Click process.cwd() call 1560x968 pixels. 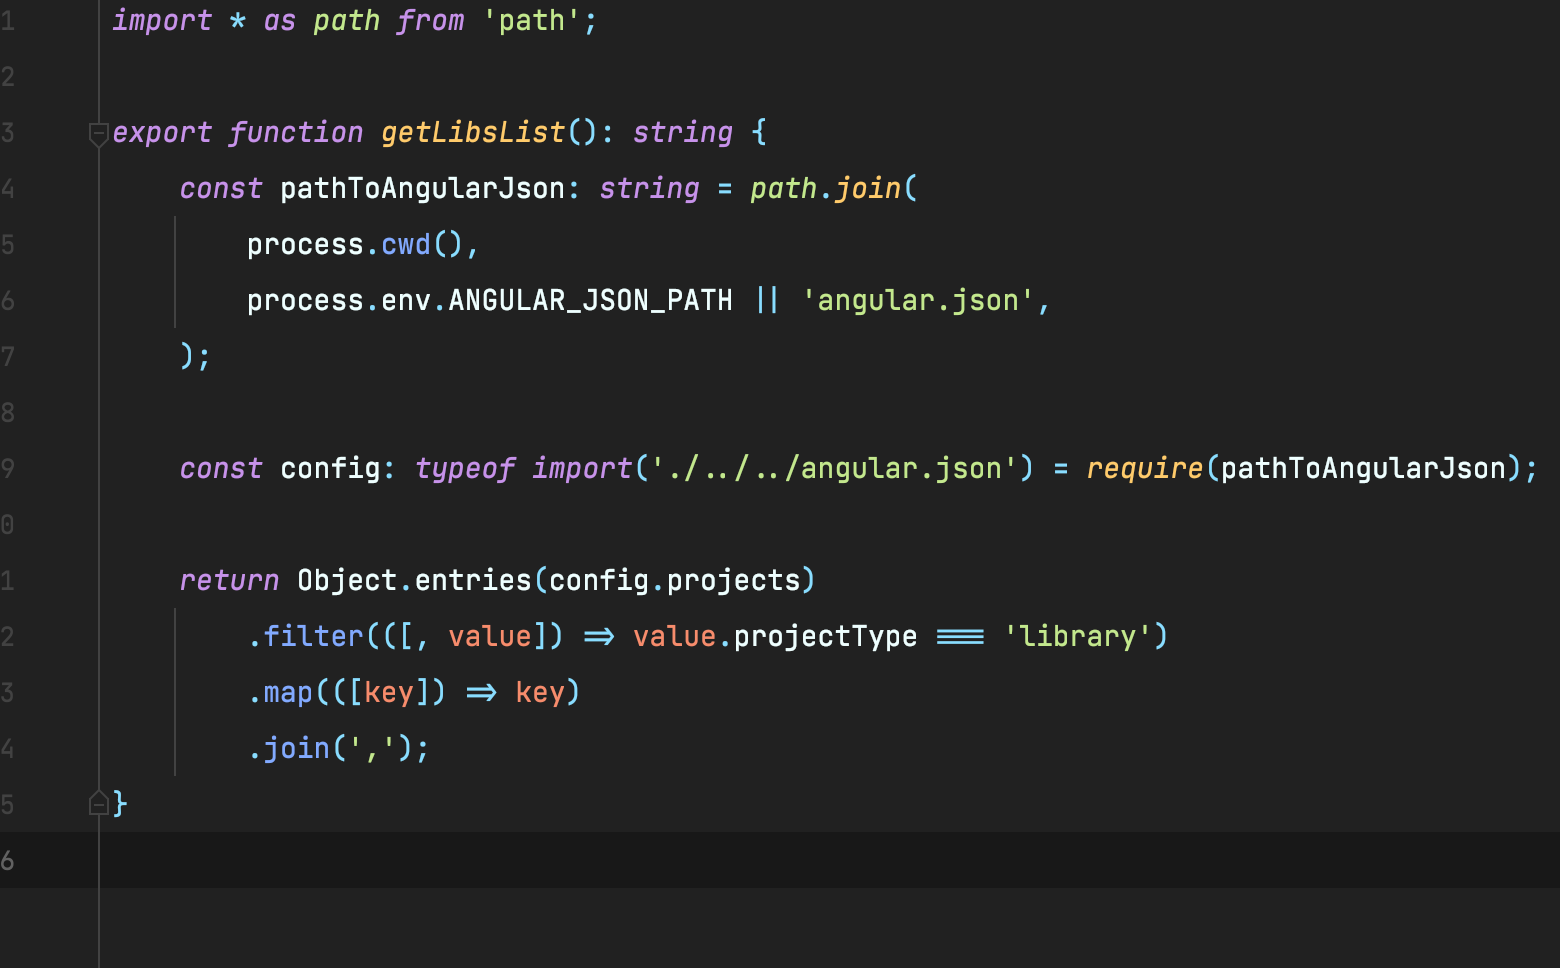355,245
